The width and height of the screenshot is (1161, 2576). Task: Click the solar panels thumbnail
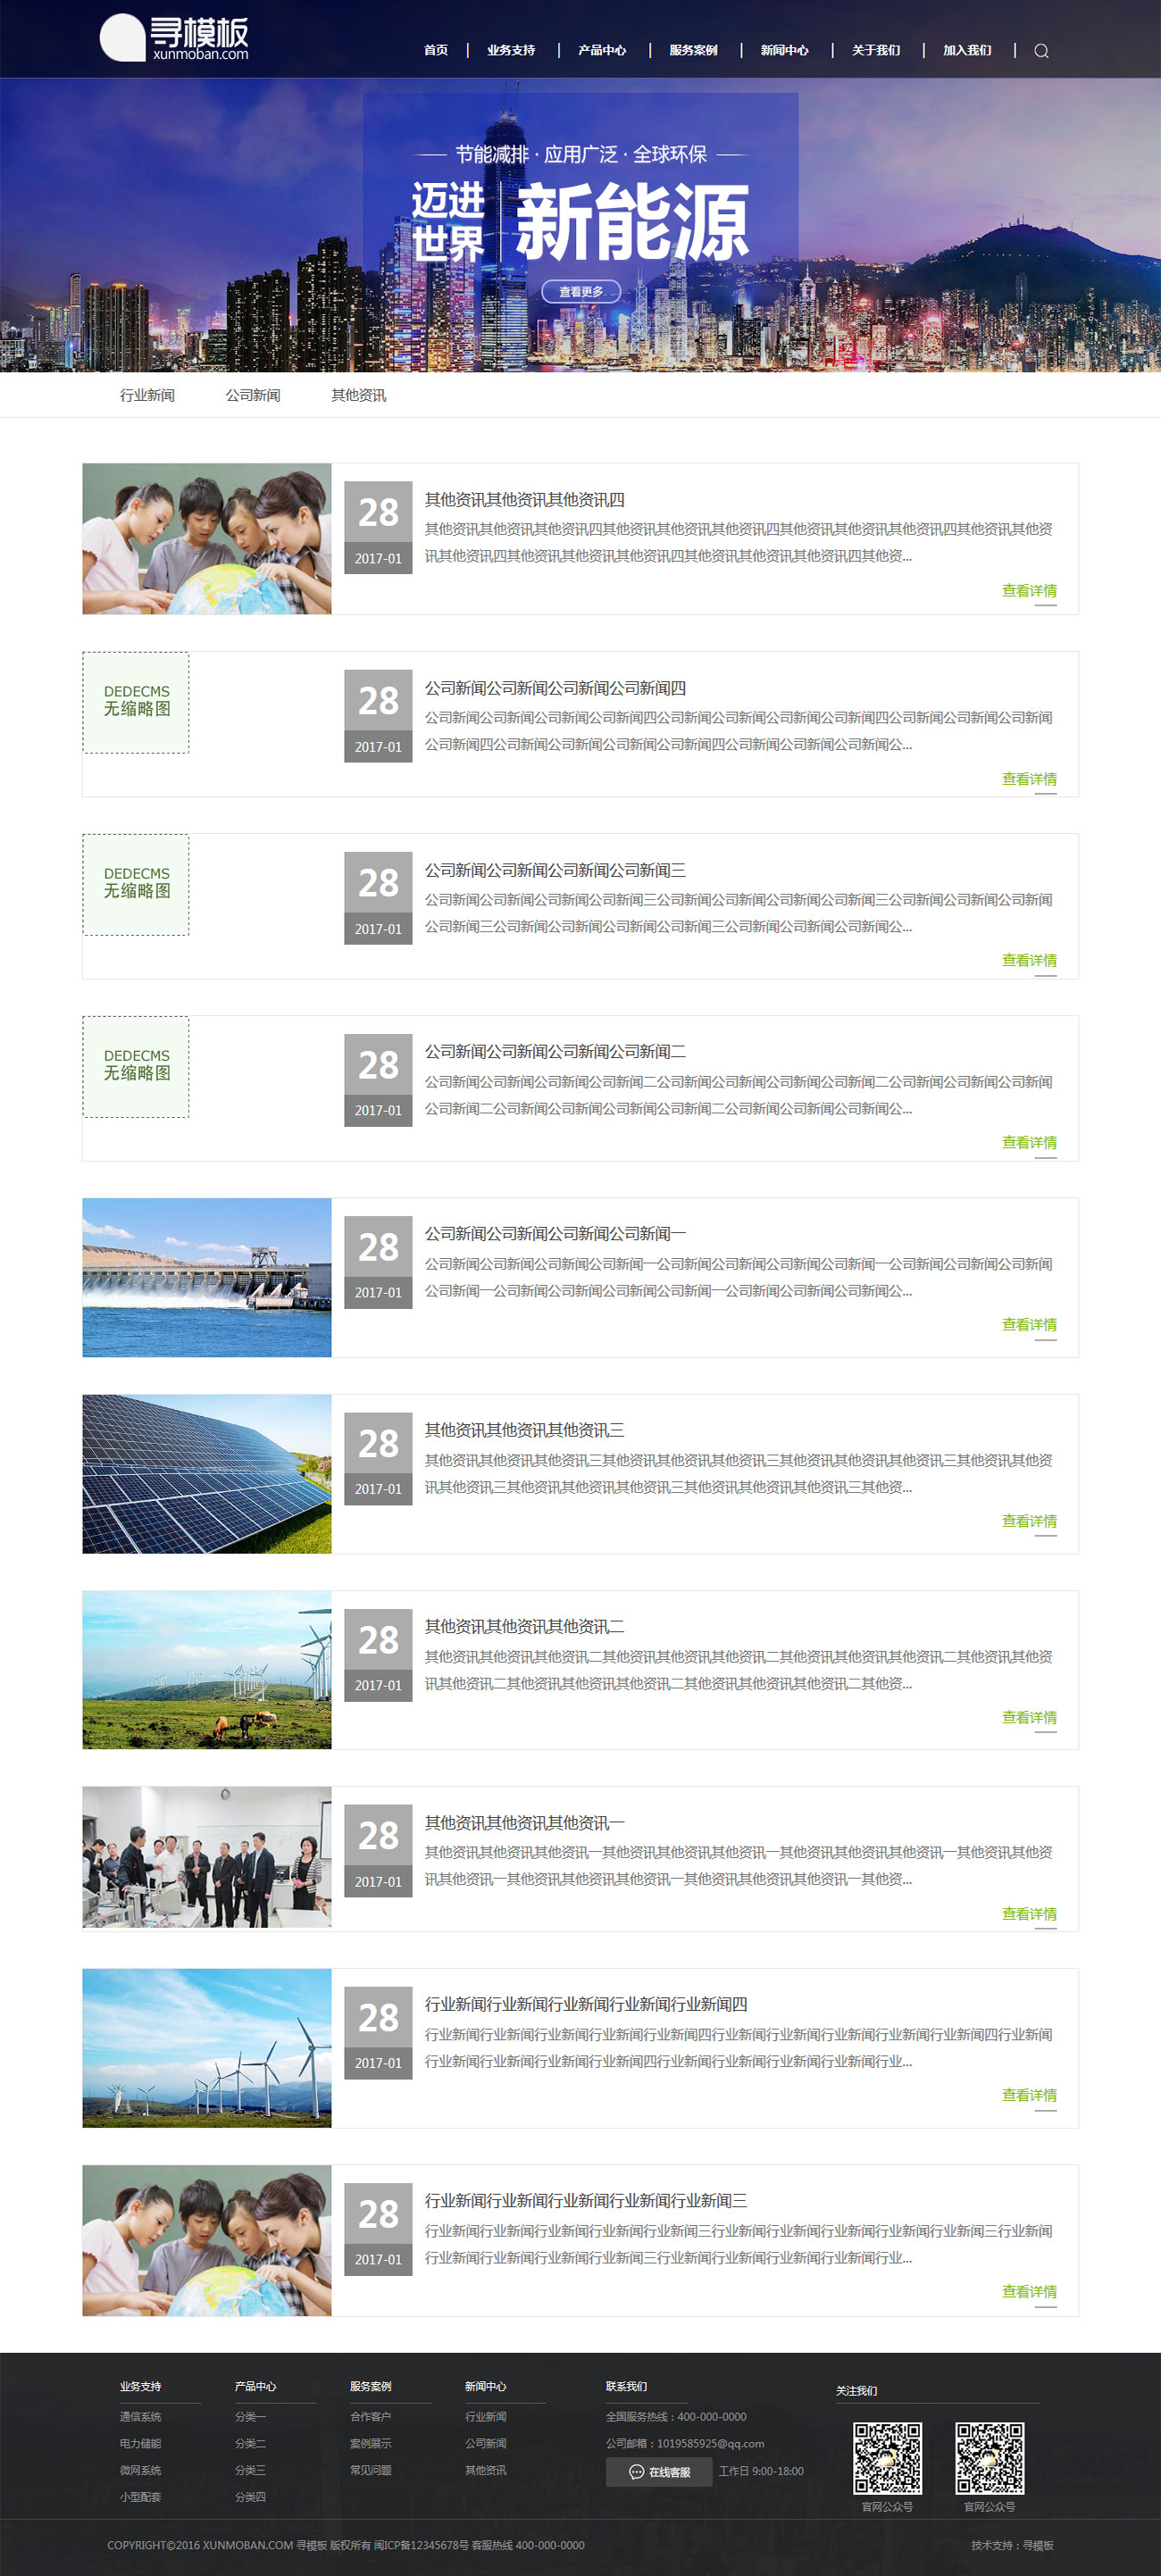pyautogui.click(x=207, y=1473)
